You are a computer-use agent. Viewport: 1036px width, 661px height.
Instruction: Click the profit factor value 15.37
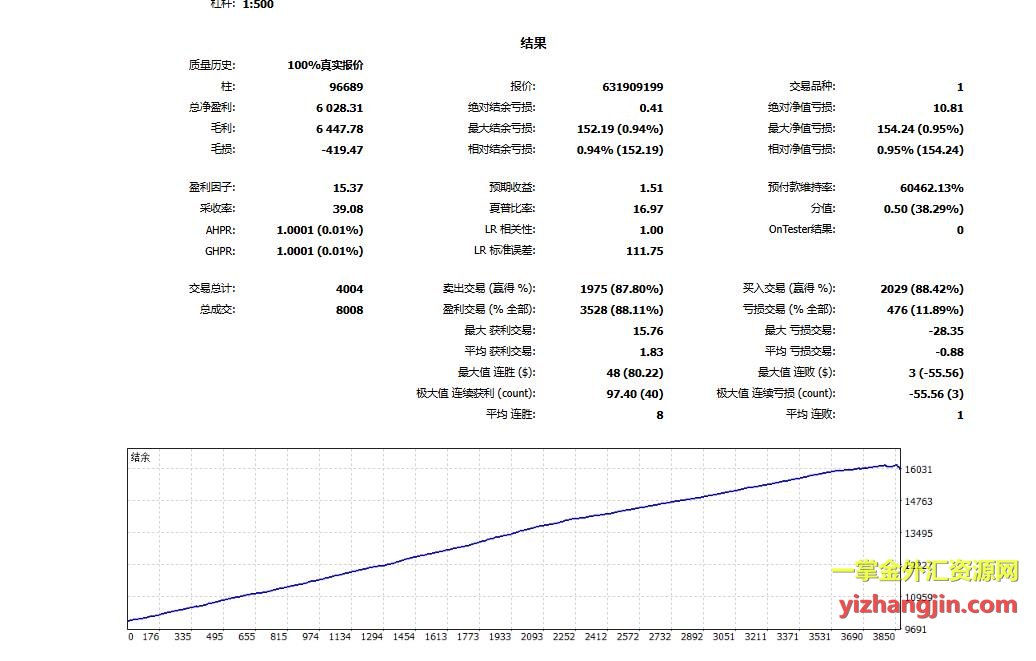click(x=347, y=188)
